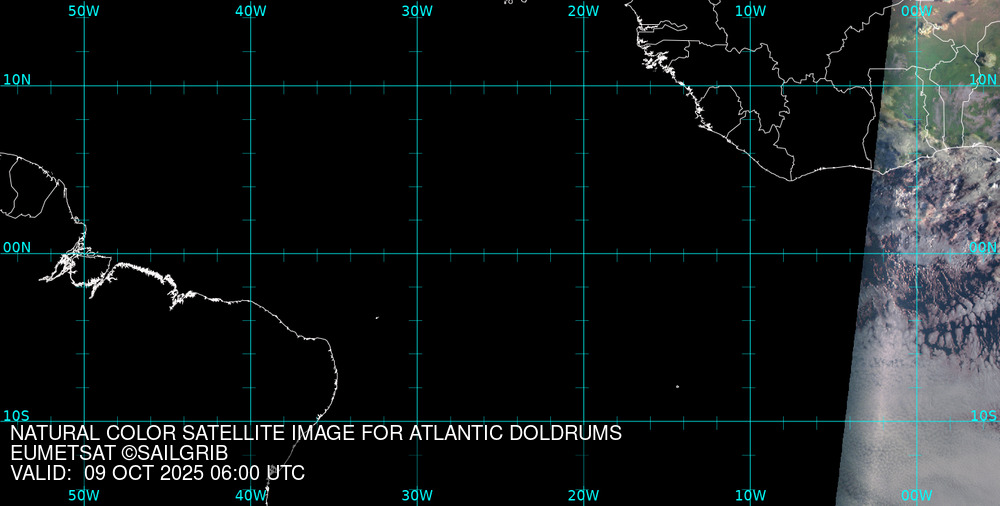This screenshot has height=506, width=1000.
Task: Click the grid intersection of 30W and the equator
Action: [x=417, y=253]
